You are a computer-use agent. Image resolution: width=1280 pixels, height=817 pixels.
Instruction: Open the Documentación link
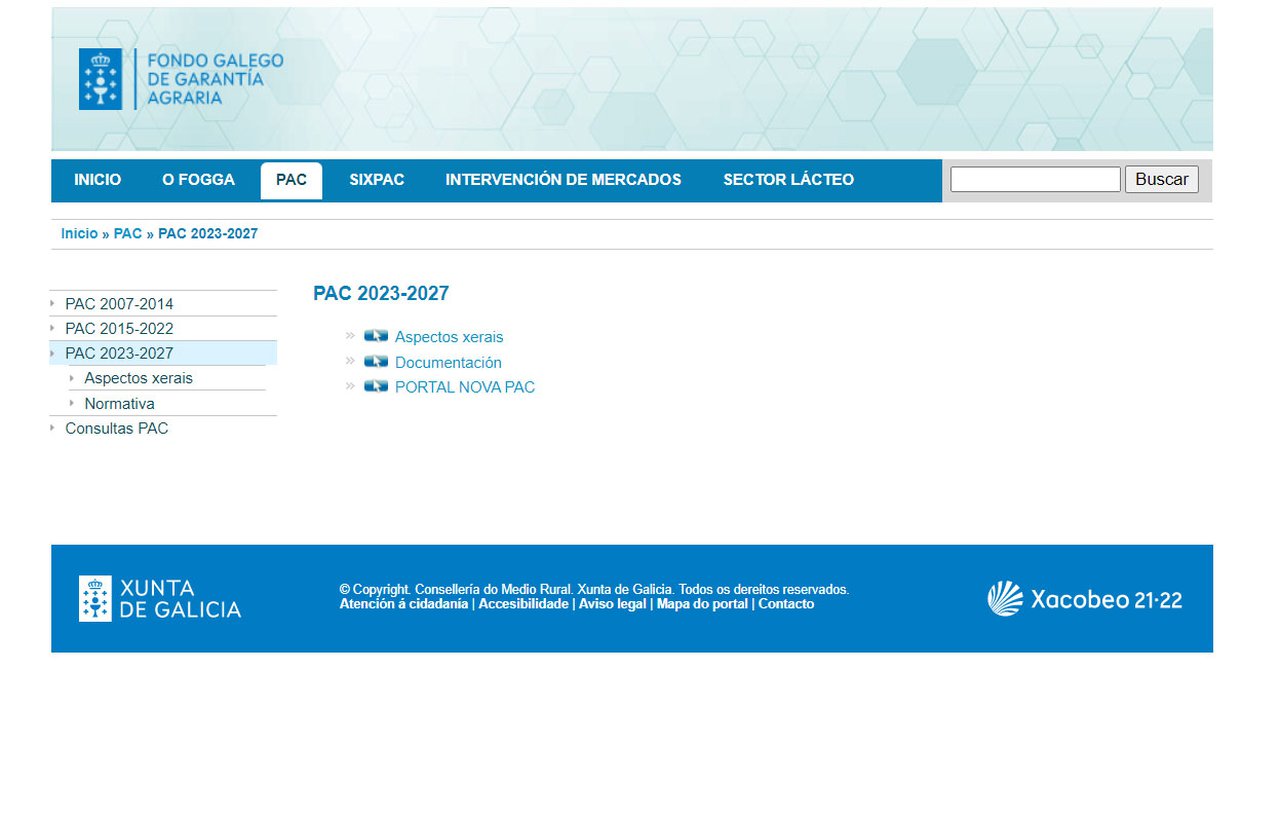tap(448, 363)
